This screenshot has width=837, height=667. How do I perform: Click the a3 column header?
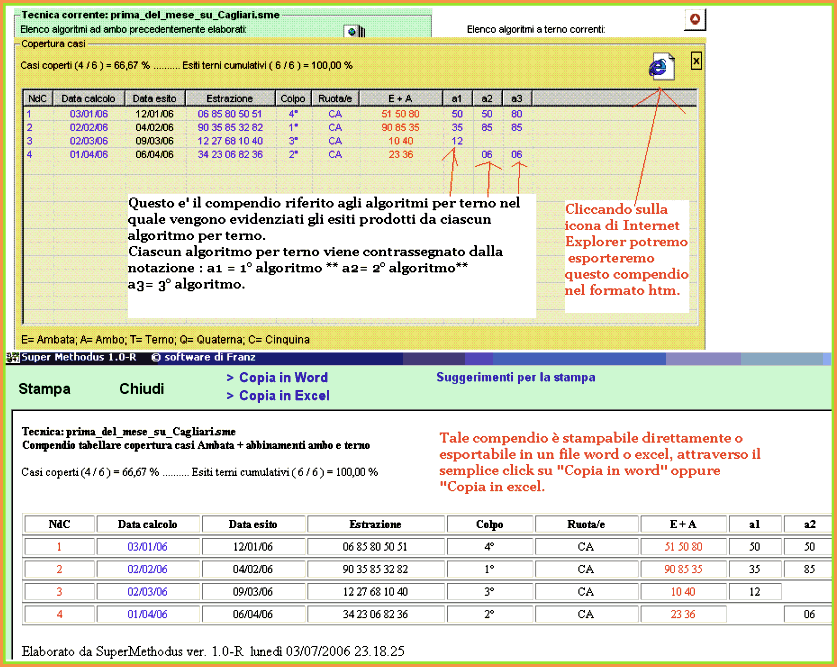[x=517, y=98]
